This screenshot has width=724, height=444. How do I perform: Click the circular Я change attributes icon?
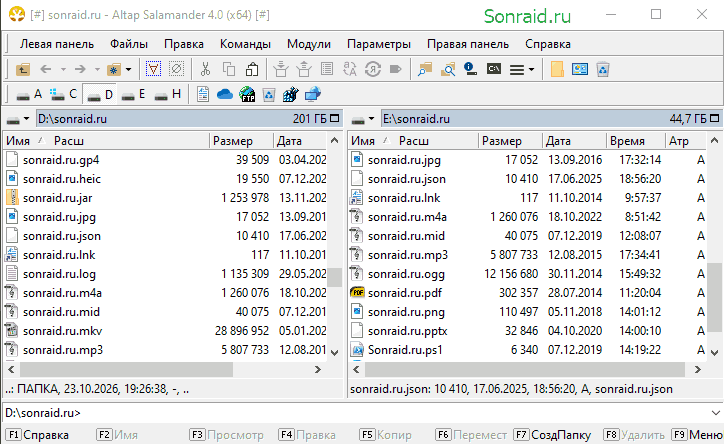(x=373, y=69)
